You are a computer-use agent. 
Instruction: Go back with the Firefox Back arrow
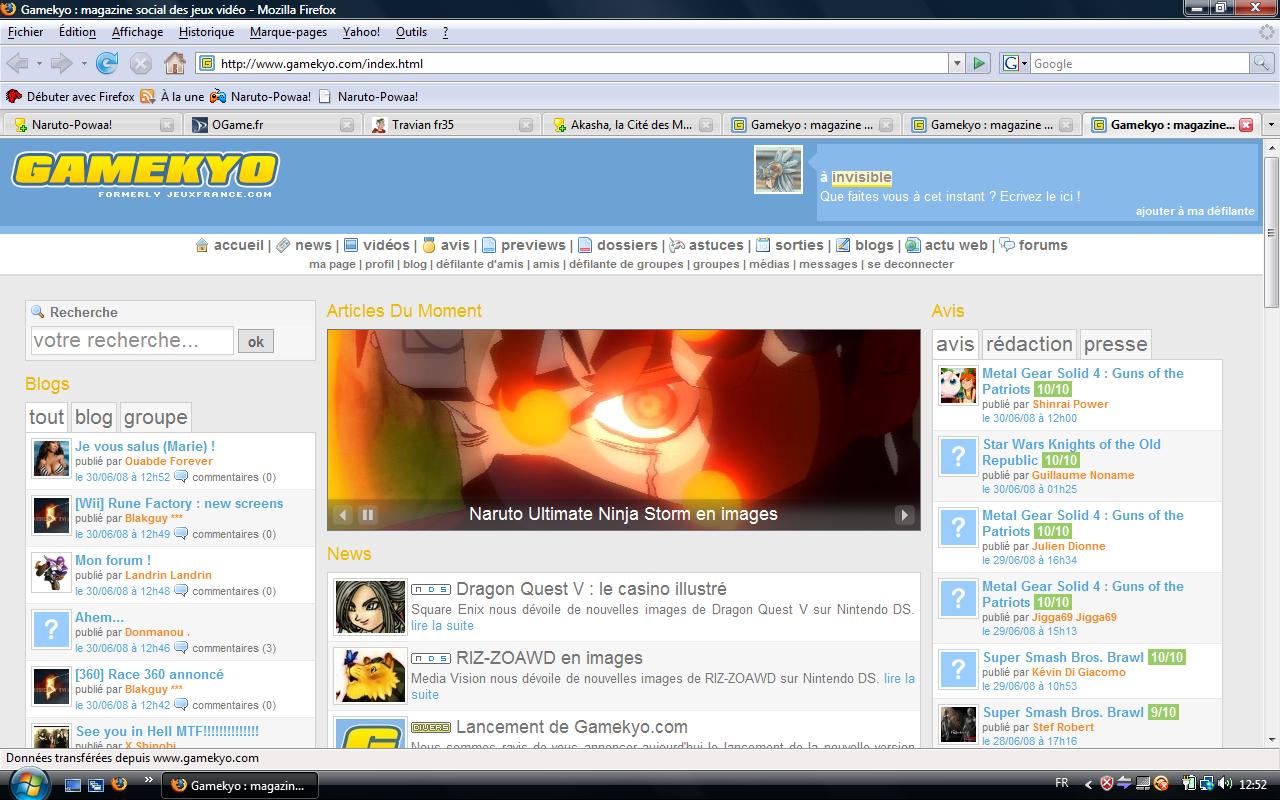17,63
